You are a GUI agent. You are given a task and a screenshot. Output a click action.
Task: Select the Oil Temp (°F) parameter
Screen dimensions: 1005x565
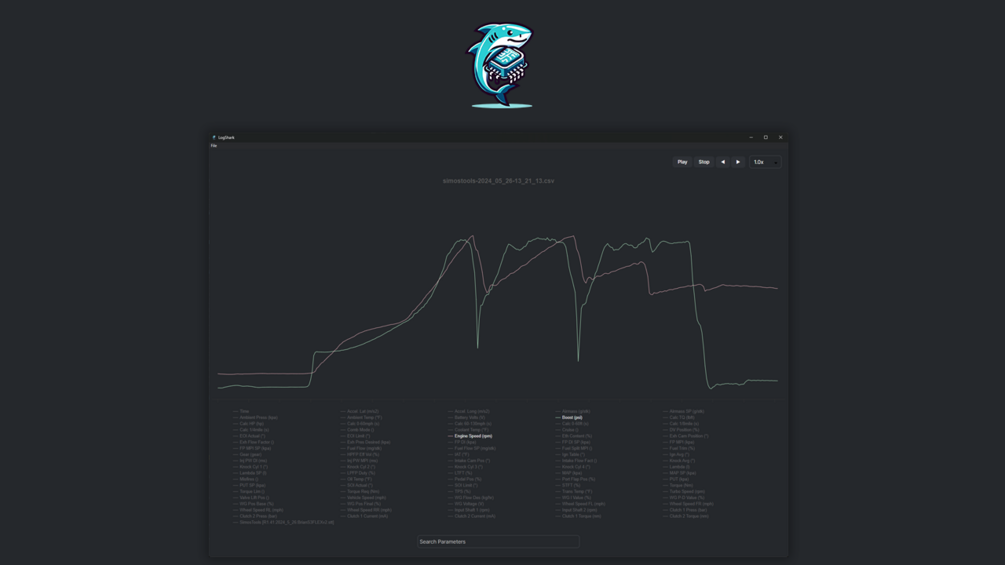(x=356, y=479)
